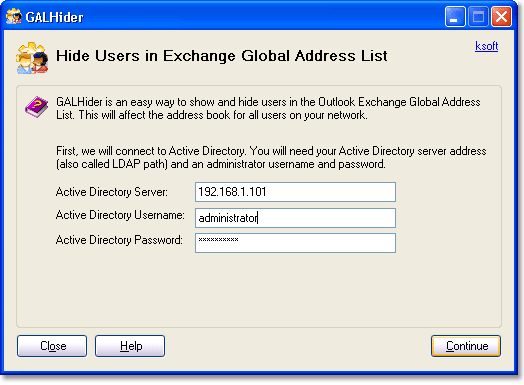Click the disabled maximize button in the title bar
This screenshot has width=524, height=385.
[478, 17]
